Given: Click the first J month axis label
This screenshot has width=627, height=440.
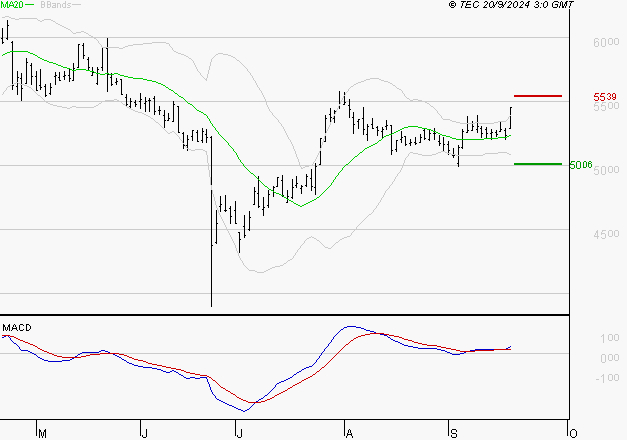Looking at the screenshot, I should [x=145, y=434].
